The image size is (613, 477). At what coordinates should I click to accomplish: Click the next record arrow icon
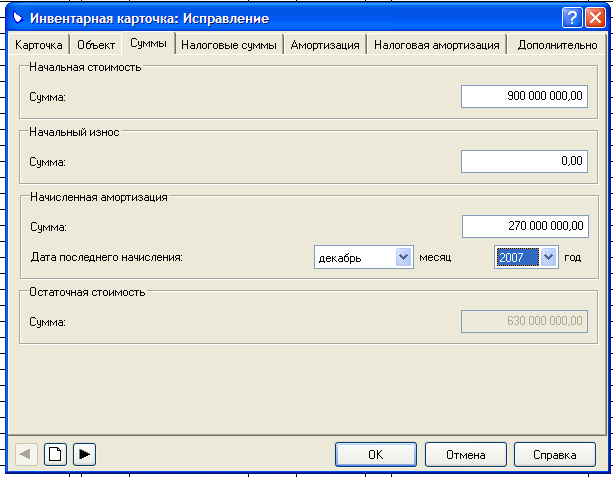[85, 454]
